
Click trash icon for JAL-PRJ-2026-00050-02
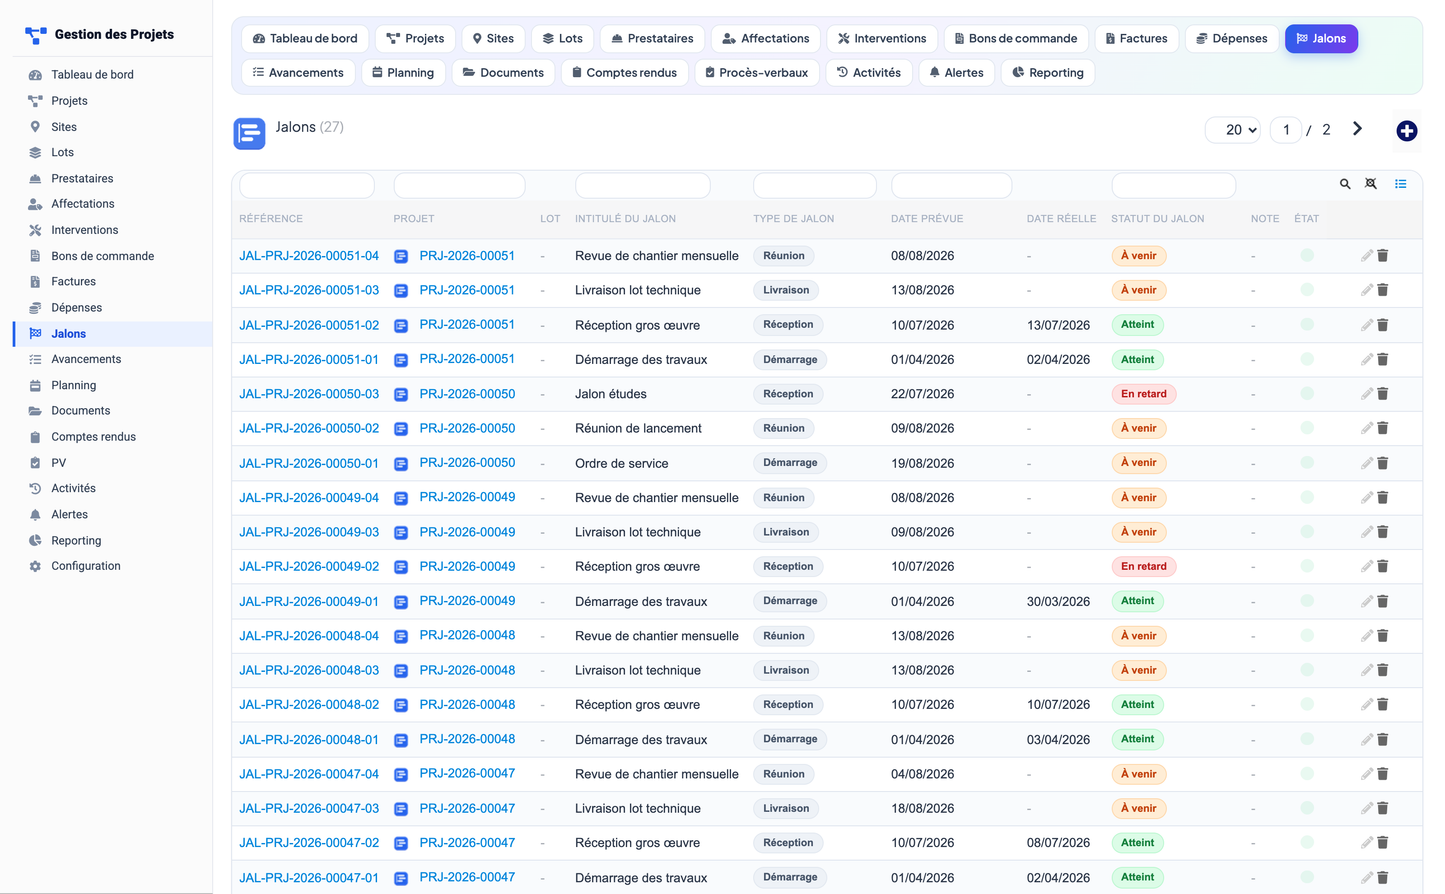click(x=1383, y=429)
